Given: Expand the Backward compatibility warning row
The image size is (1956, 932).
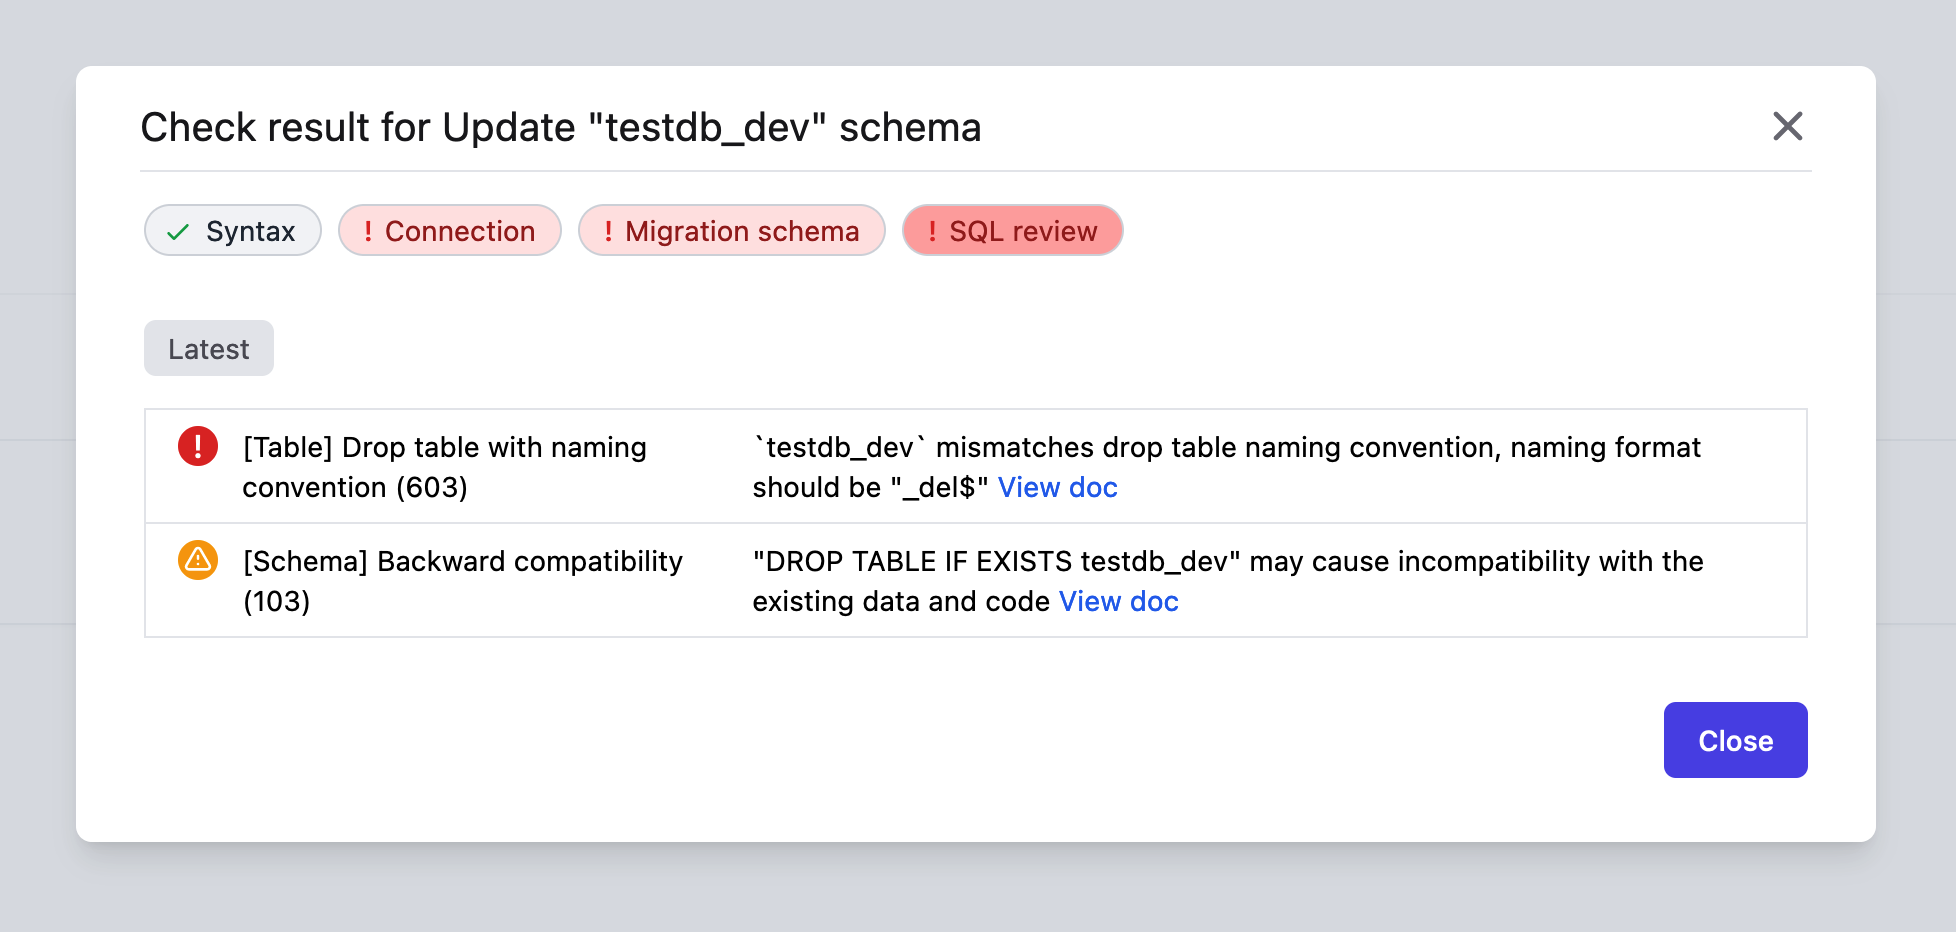Looking at the screenshot, I should click(462, 580).
